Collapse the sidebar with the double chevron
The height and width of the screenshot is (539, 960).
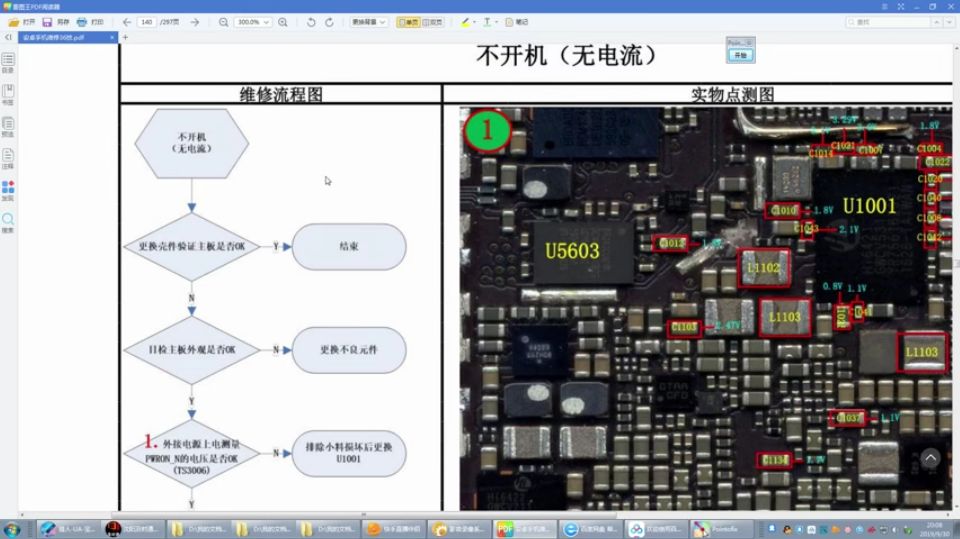coord(8,37)
